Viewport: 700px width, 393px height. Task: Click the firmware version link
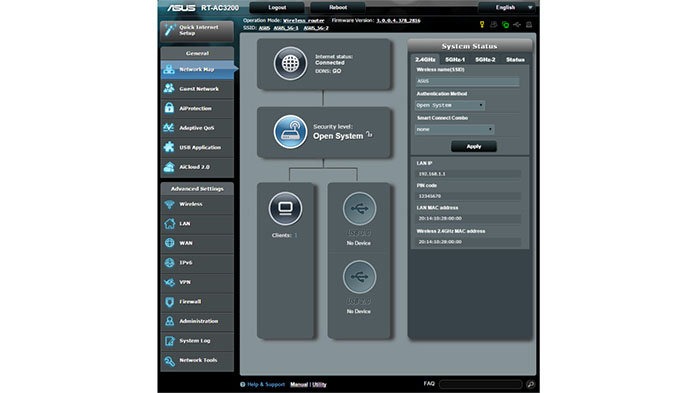[398, 21]
